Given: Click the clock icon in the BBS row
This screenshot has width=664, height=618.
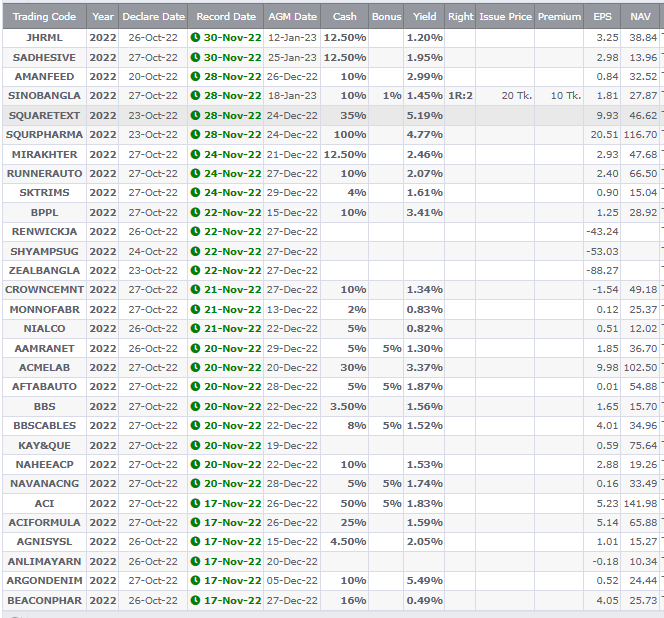Looking at the screenshot, I should (195, 406).
